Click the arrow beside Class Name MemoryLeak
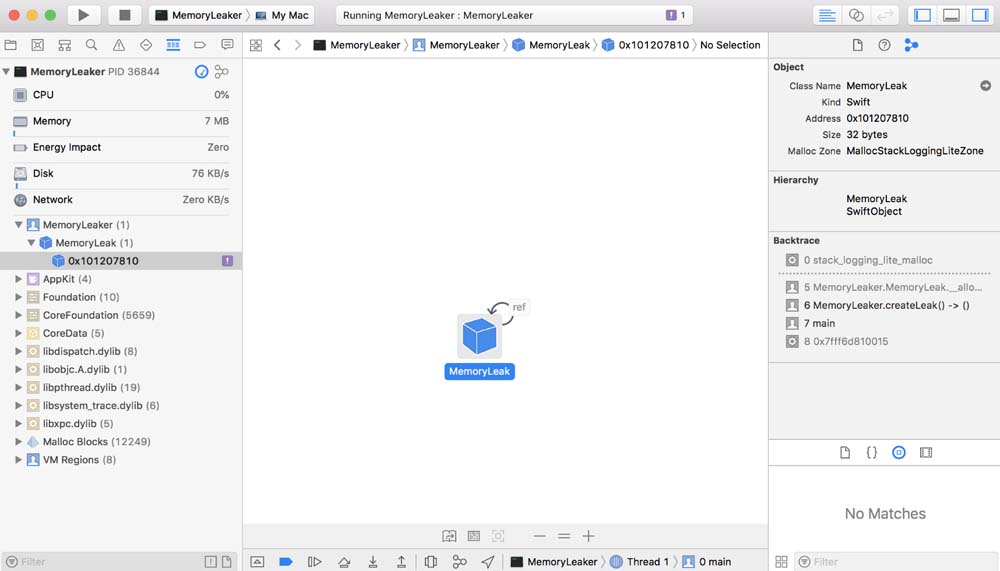 [x=985, y=86]
